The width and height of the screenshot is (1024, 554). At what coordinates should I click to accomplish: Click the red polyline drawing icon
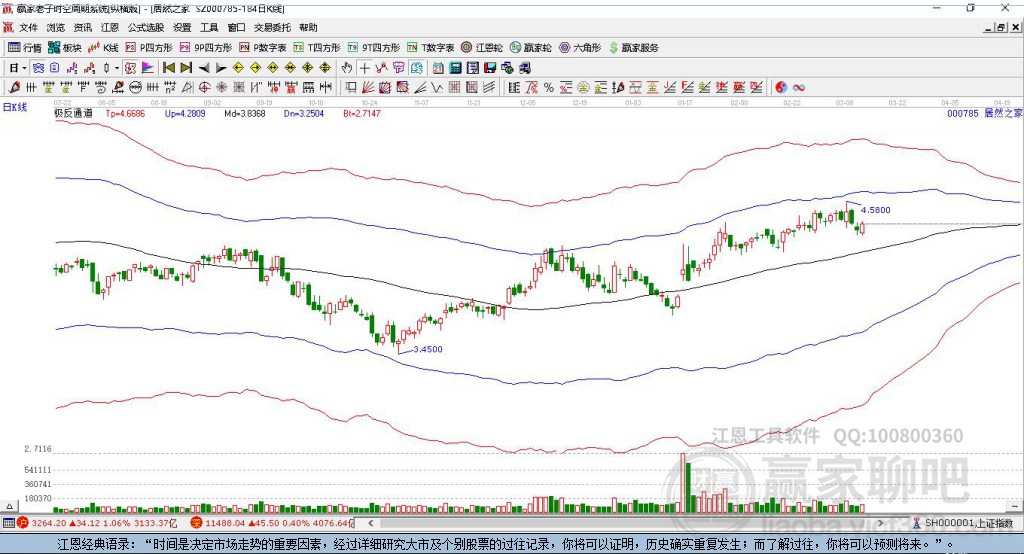381,68
